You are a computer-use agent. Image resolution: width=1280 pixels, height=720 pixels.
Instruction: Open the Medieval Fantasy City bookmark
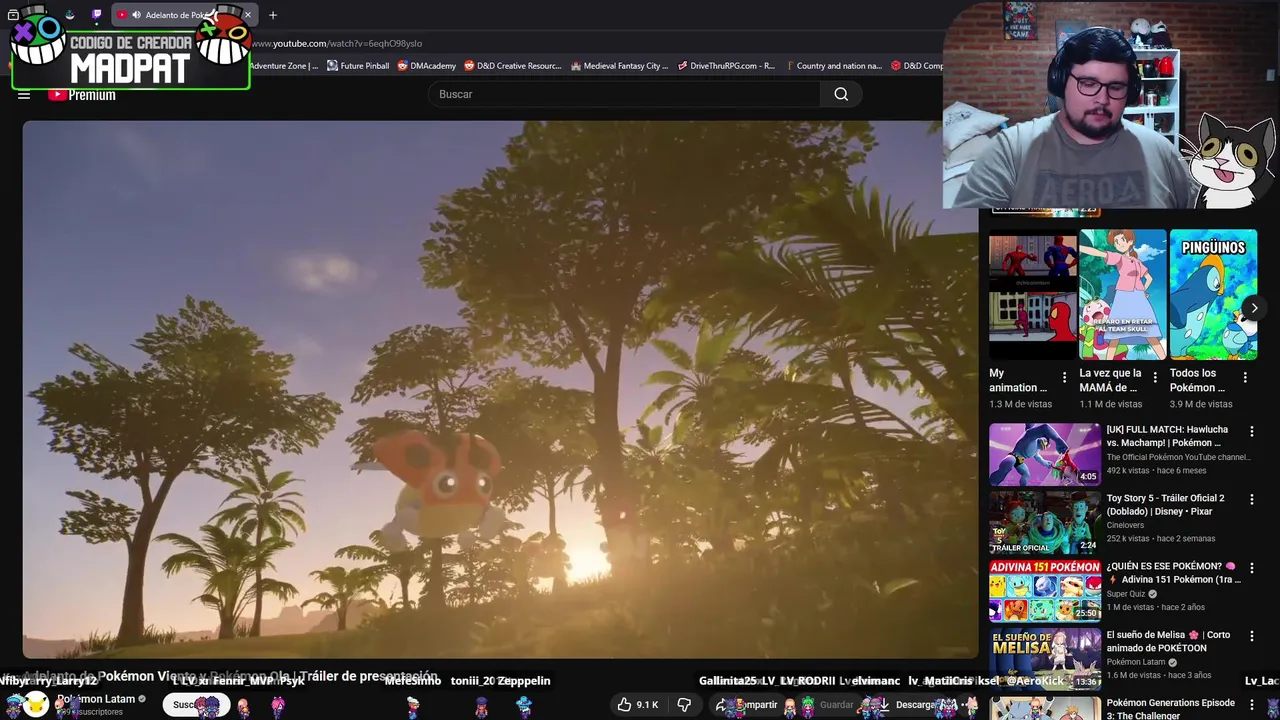click(x=619, y=66)
